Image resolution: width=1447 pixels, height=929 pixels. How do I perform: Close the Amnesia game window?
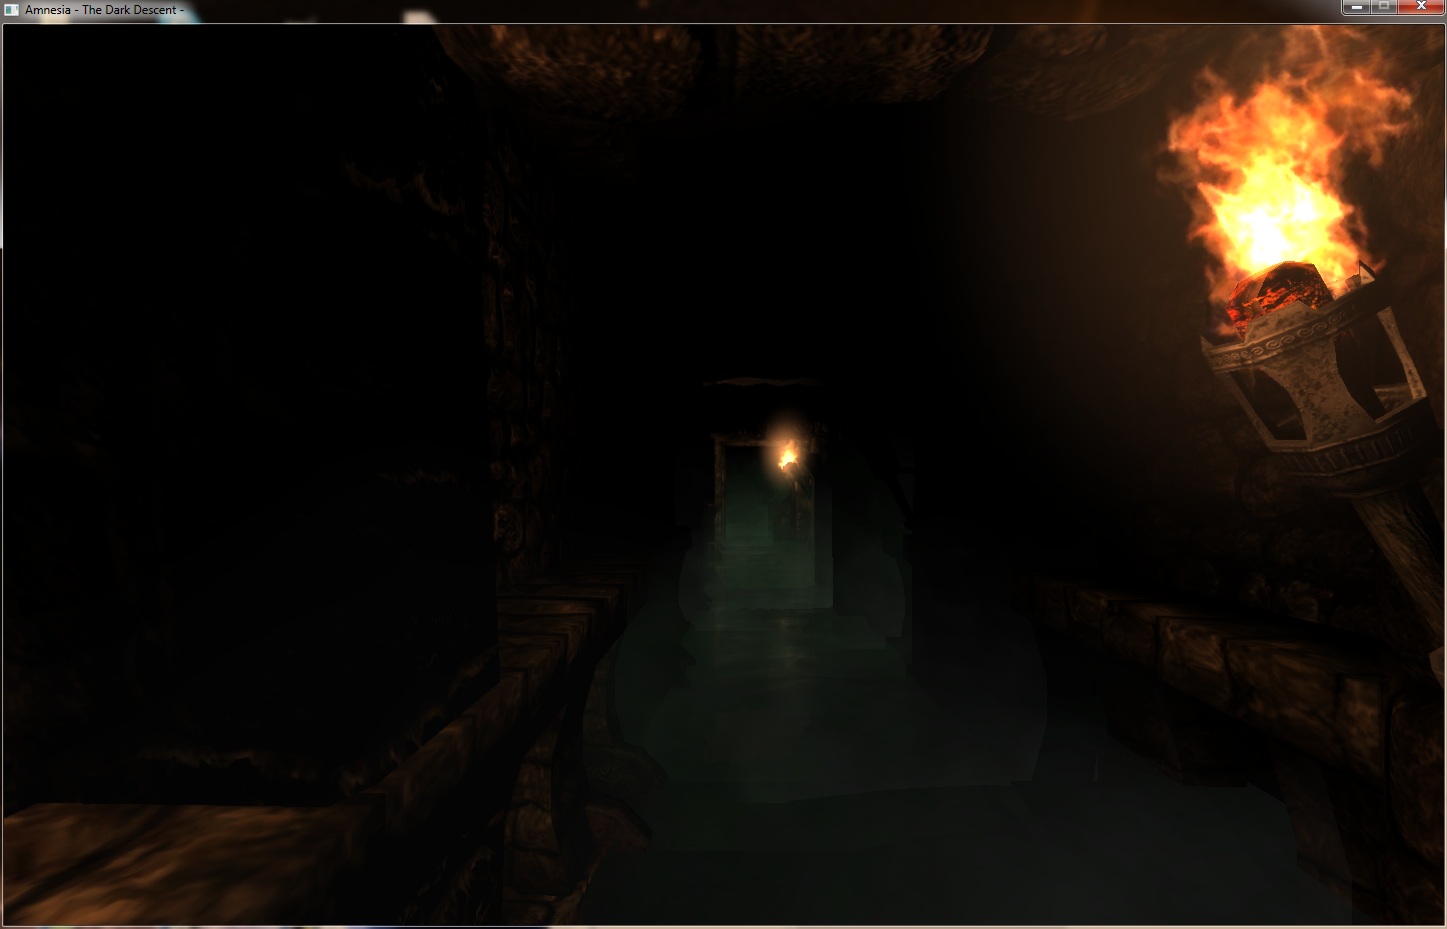1420,7
